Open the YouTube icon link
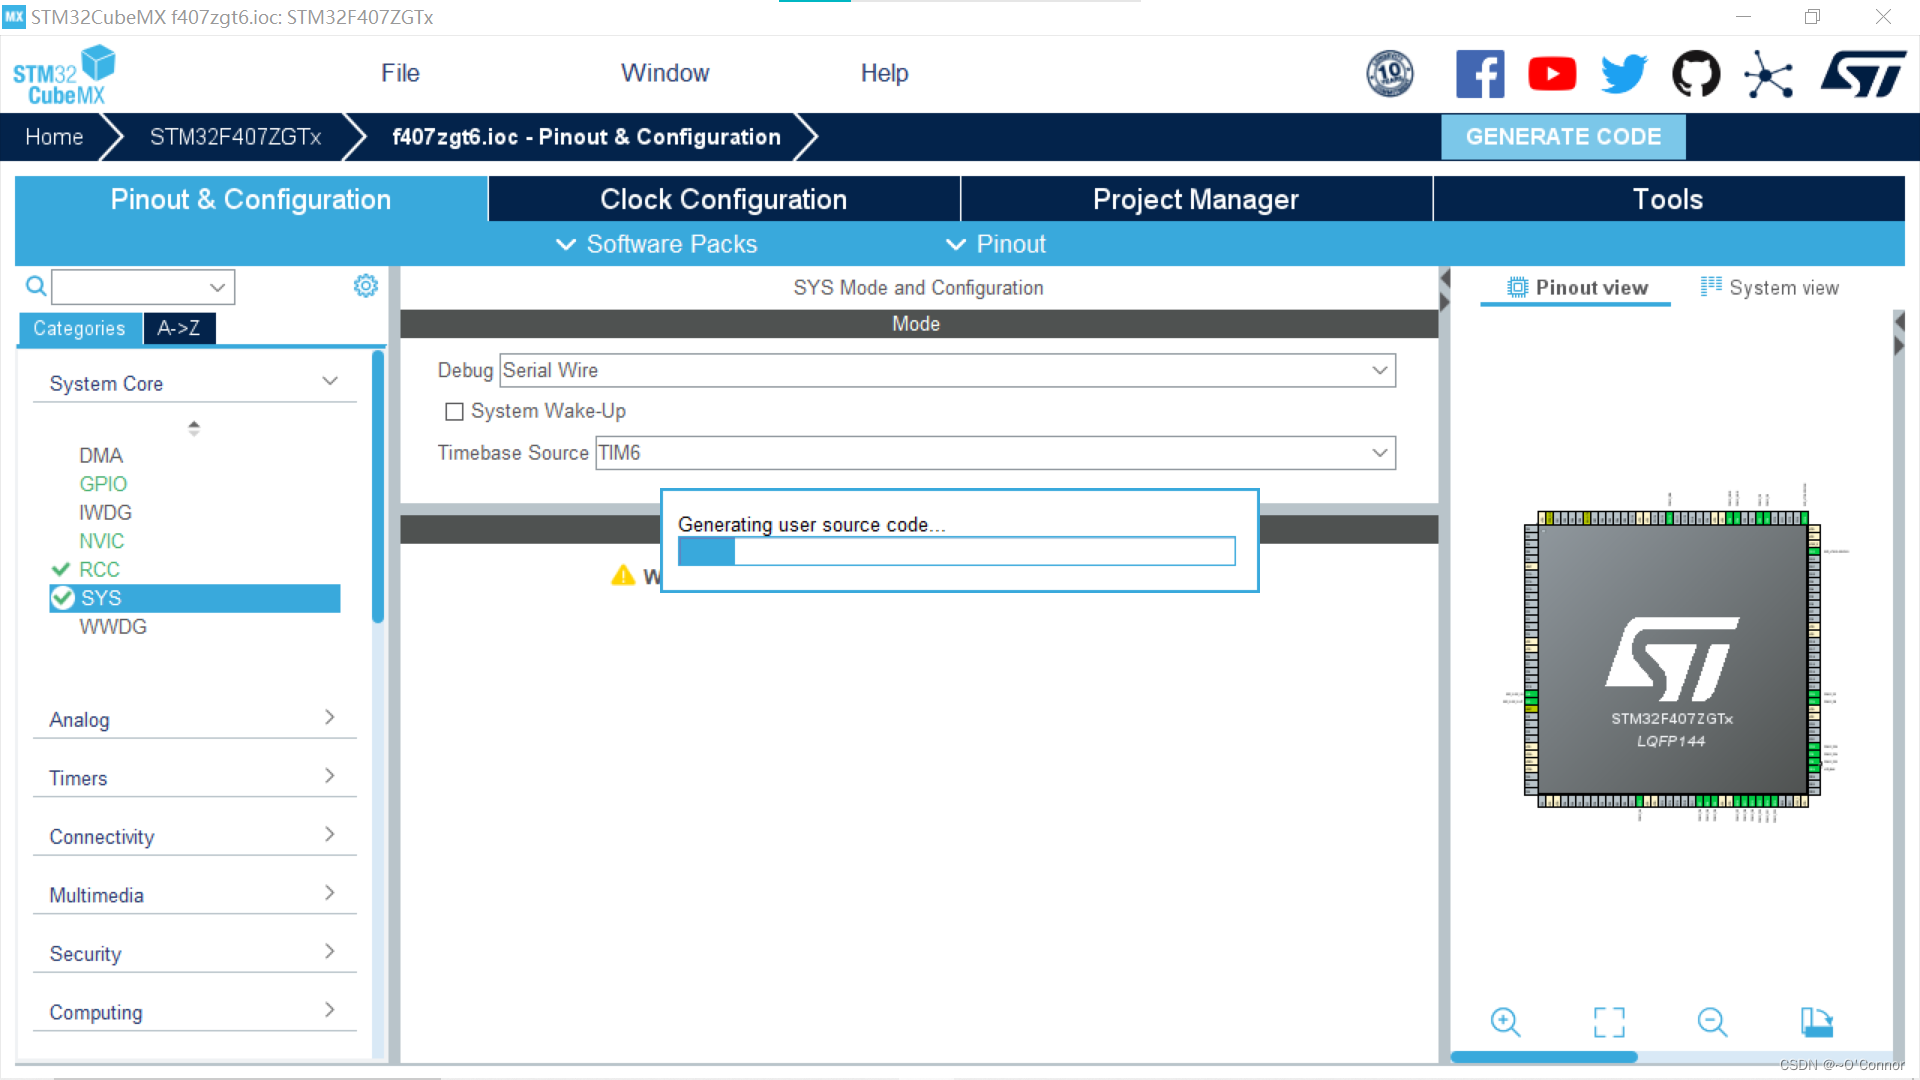The image size is (1920, 1080). coord(1552,74)
